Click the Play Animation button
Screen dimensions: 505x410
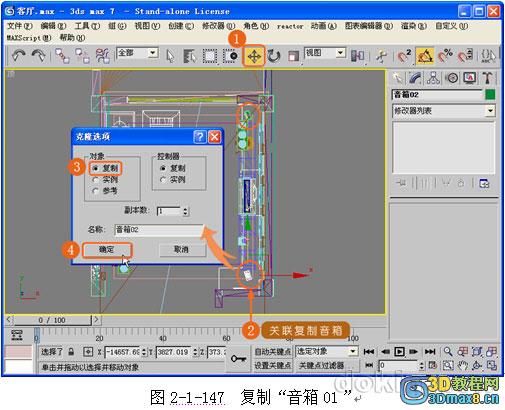point(399,352)
